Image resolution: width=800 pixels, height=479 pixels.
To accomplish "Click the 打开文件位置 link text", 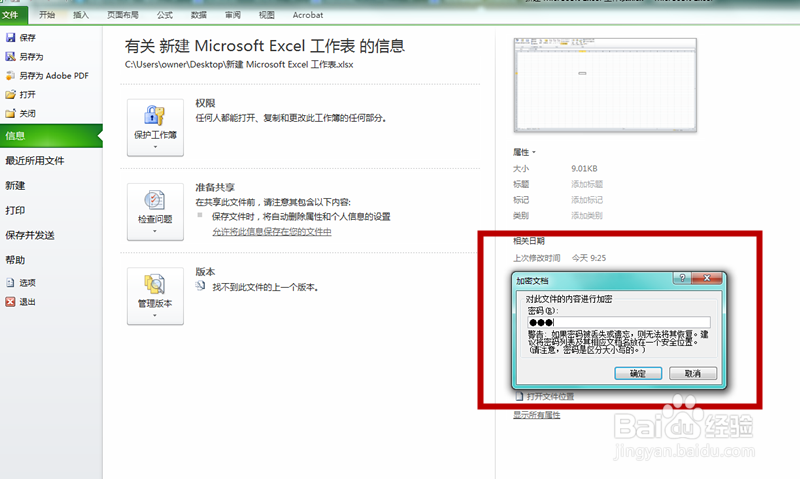I will (x=550, y=396).
